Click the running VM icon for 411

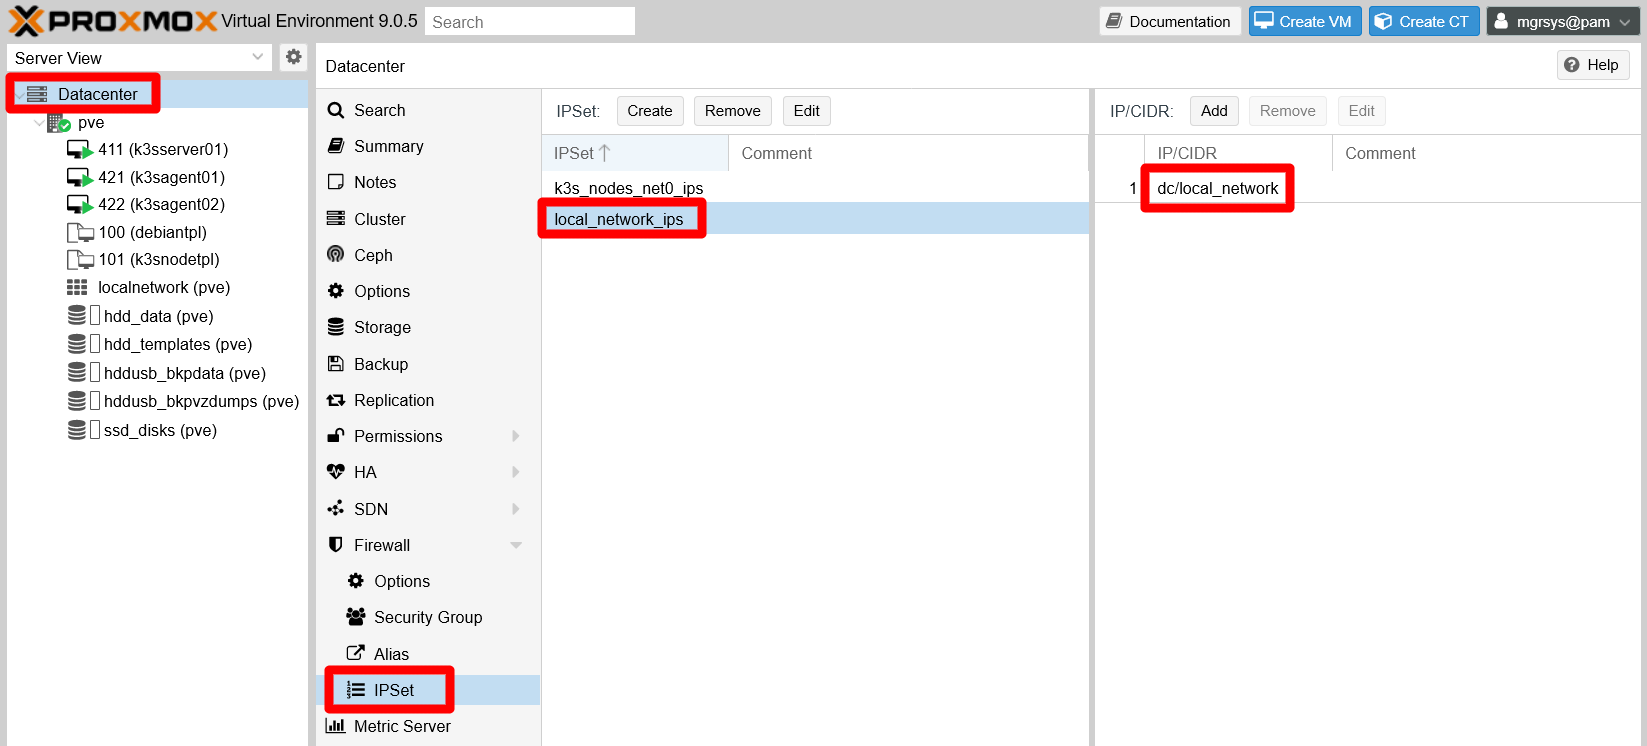pyautogui.click(x=79, y=150)
